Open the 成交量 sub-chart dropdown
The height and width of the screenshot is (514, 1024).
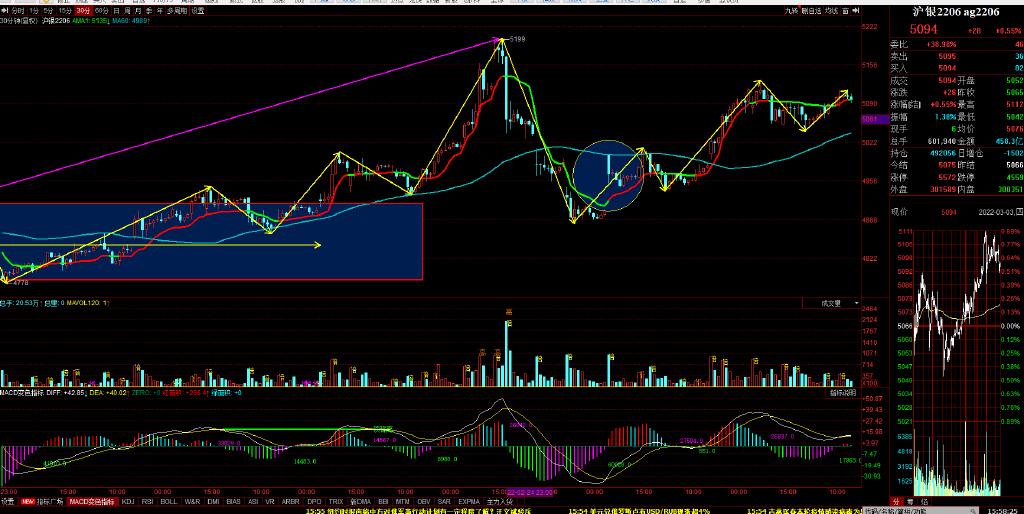(x=832, y=302)
